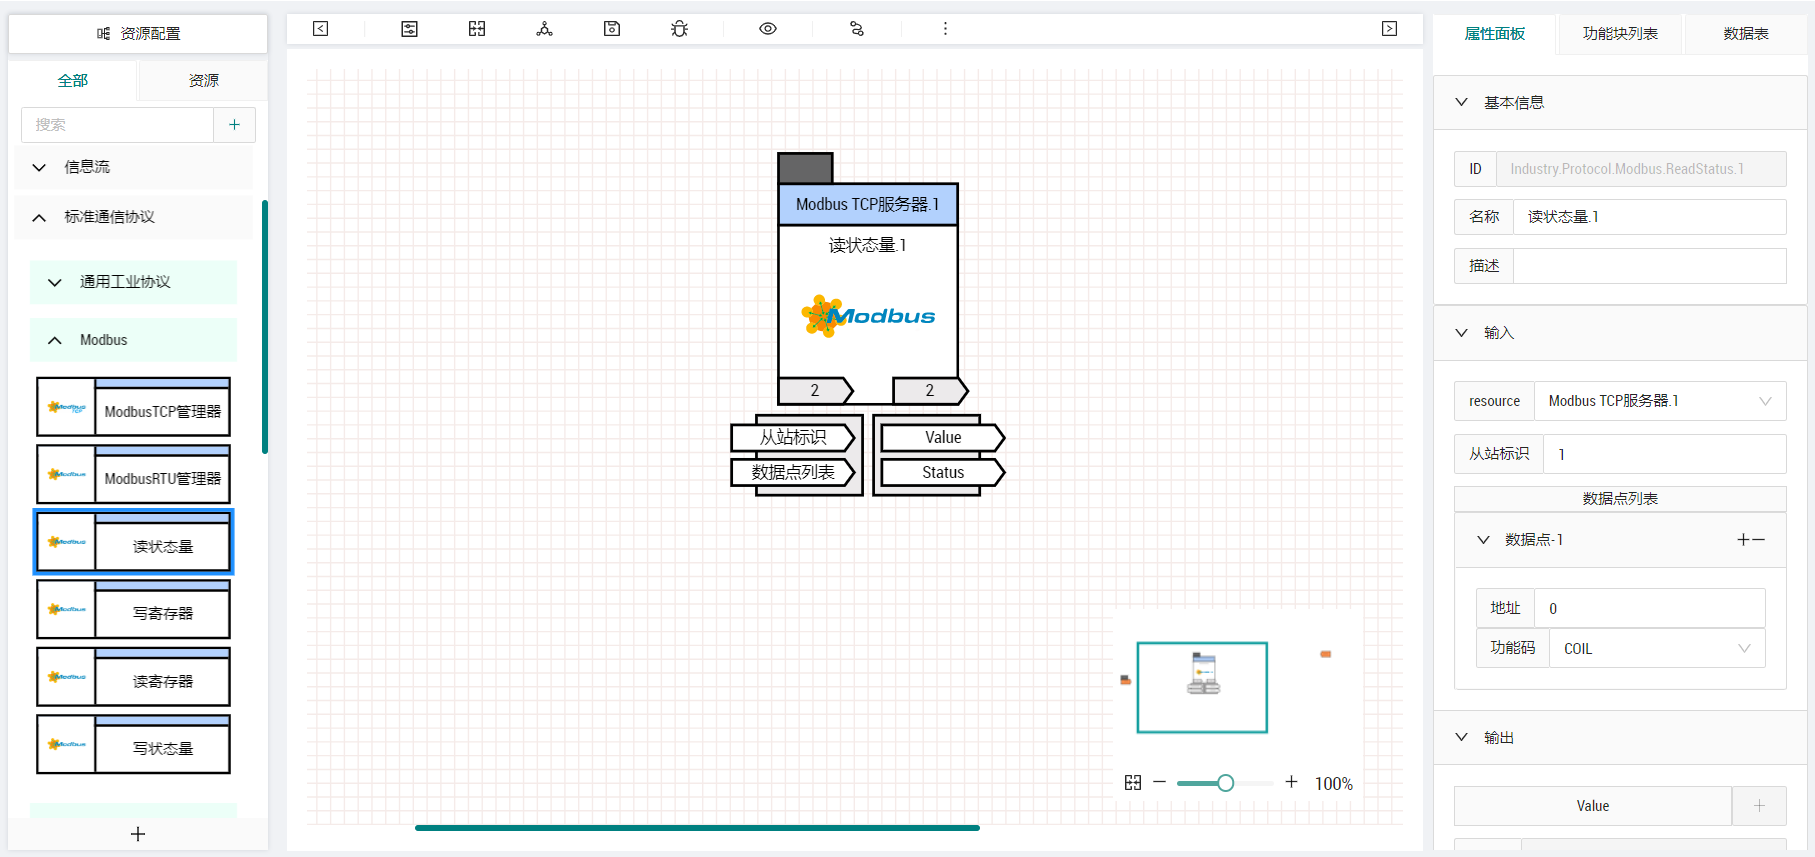Click the left panel vertical scrollbar
This screenshot has height=857, width=1815.
[x=265, y=327]
